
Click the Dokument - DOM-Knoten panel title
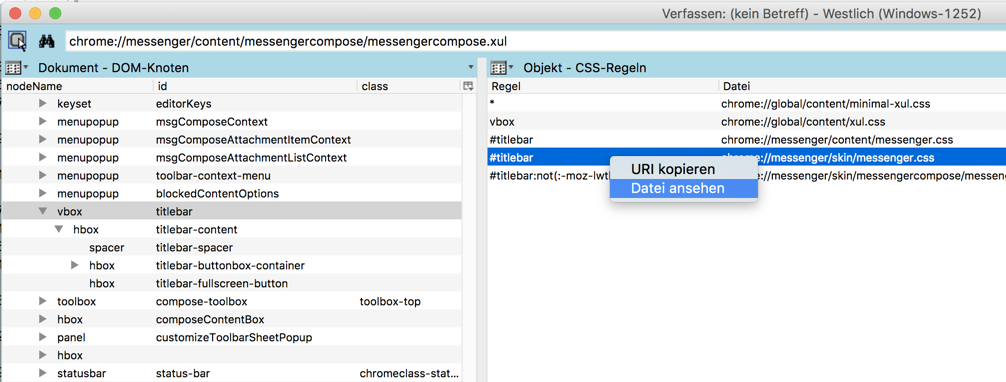114,67
